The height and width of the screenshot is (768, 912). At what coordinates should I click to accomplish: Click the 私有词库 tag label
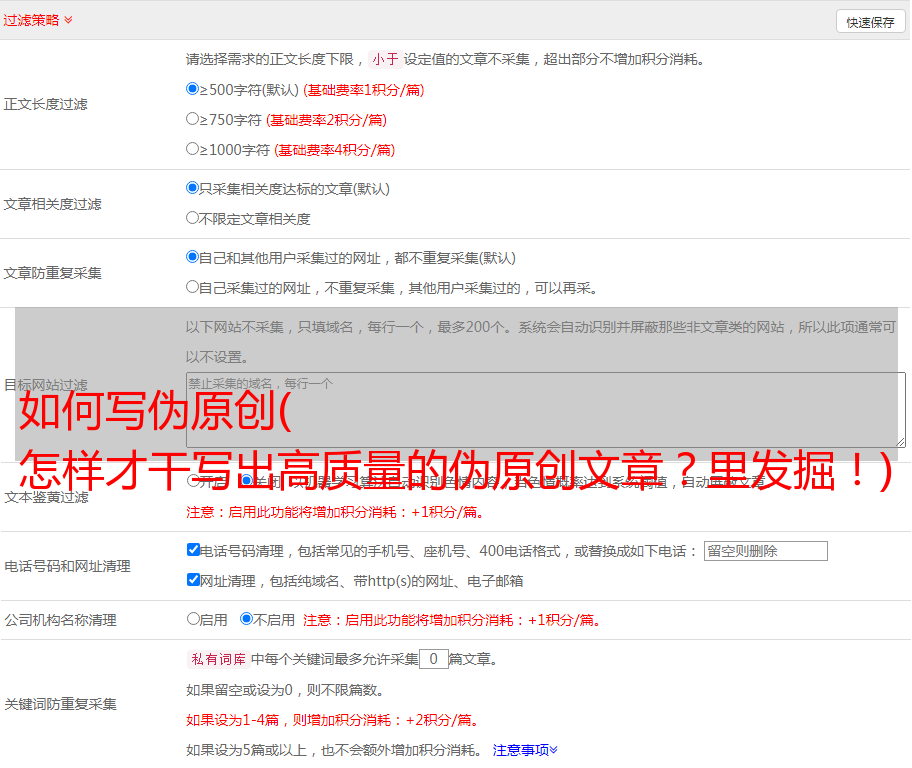pos(217,659)
